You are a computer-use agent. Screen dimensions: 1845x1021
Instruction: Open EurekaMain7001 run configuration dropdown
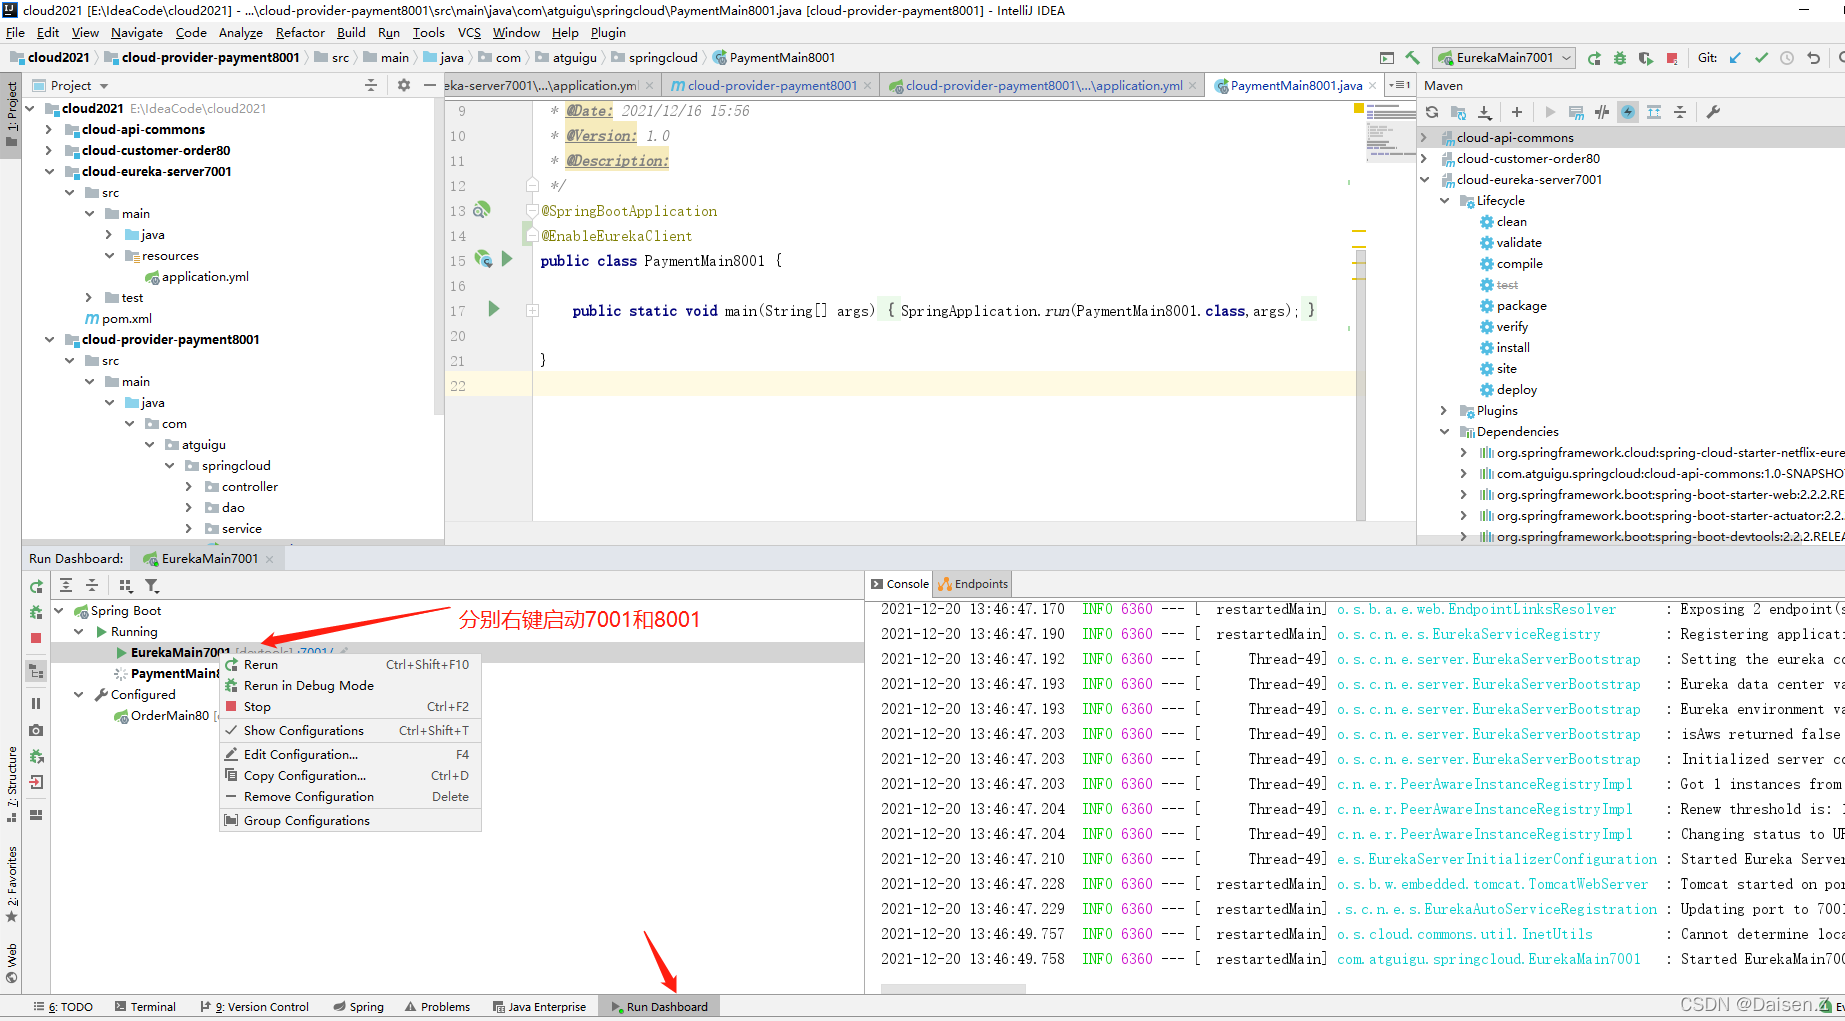pos(1504,58)
